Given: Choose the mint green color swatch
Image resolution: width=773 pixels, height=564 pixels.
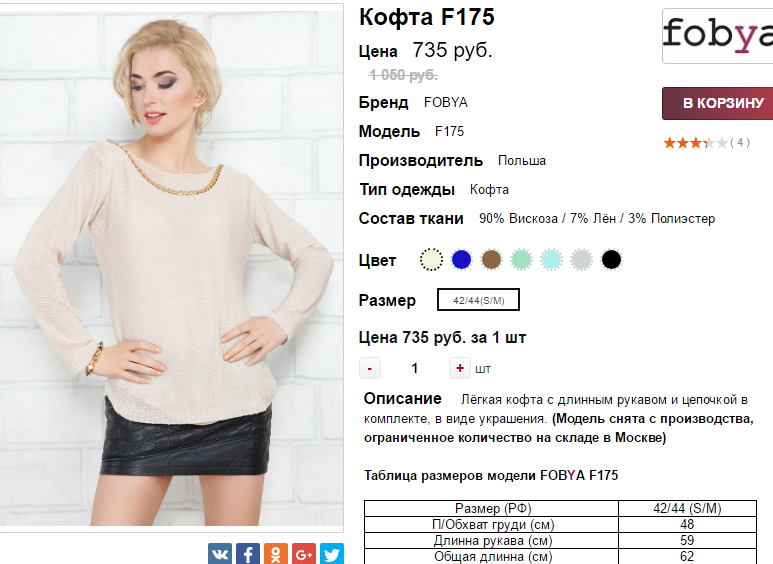Looking at the screenshot, I should 522,259.
